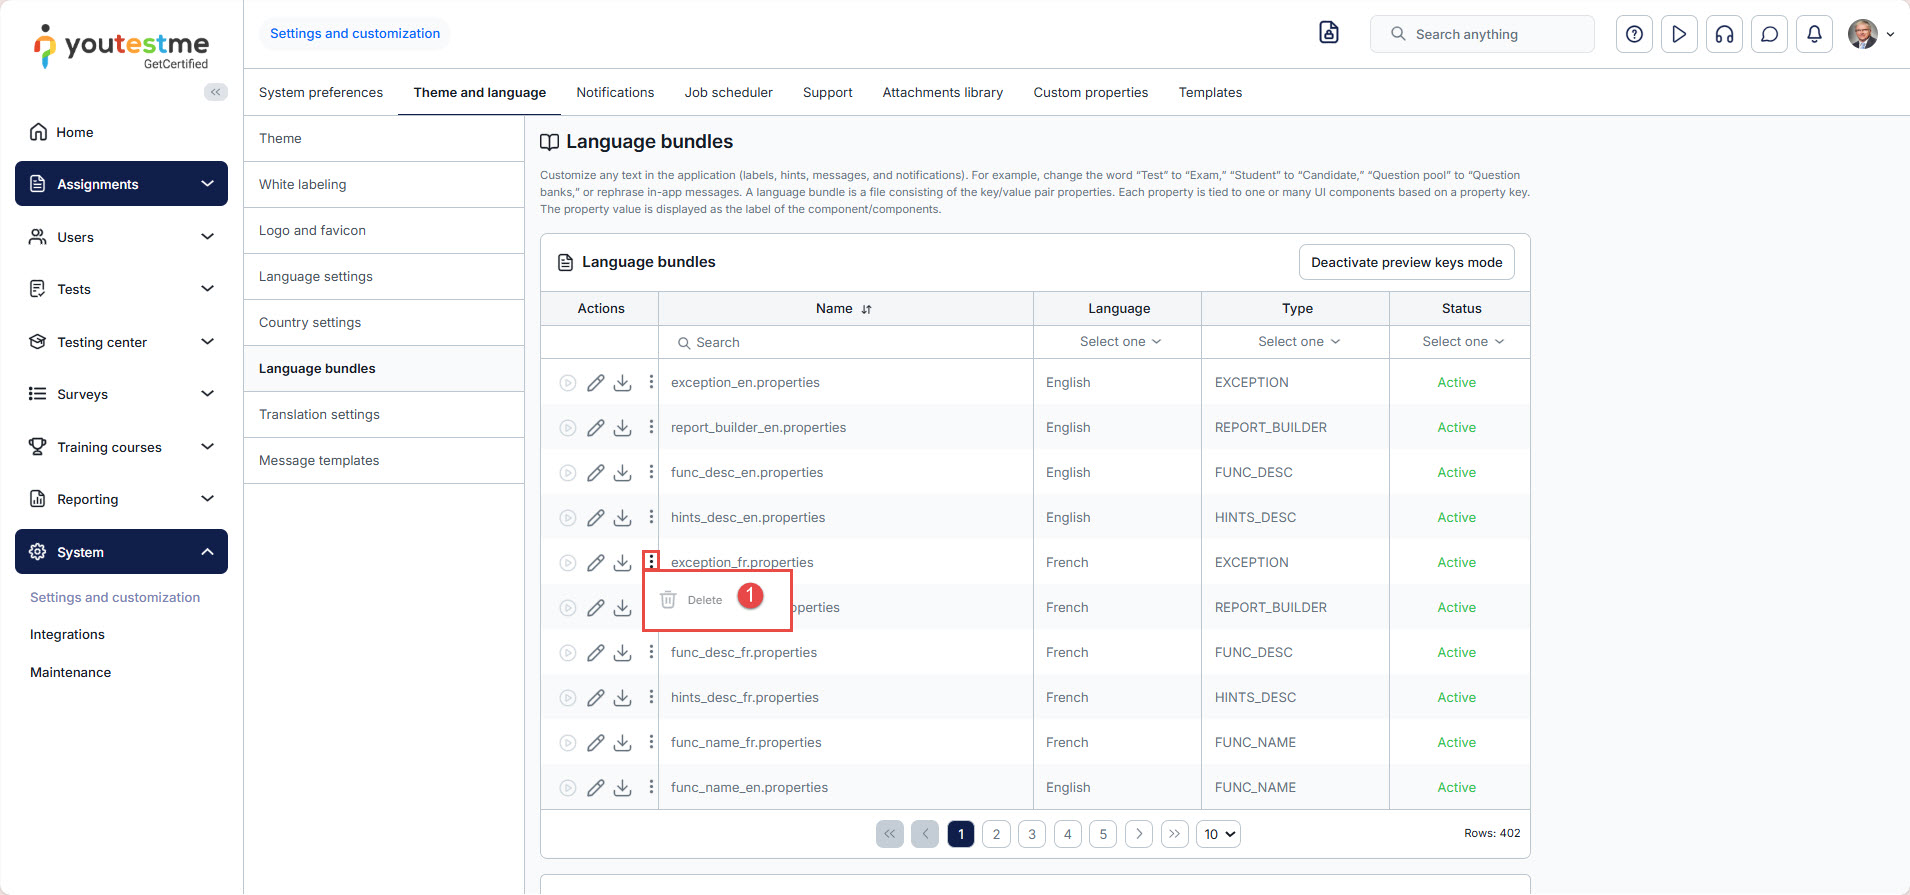Click the help question mark icon

(x=1634, y=34)
